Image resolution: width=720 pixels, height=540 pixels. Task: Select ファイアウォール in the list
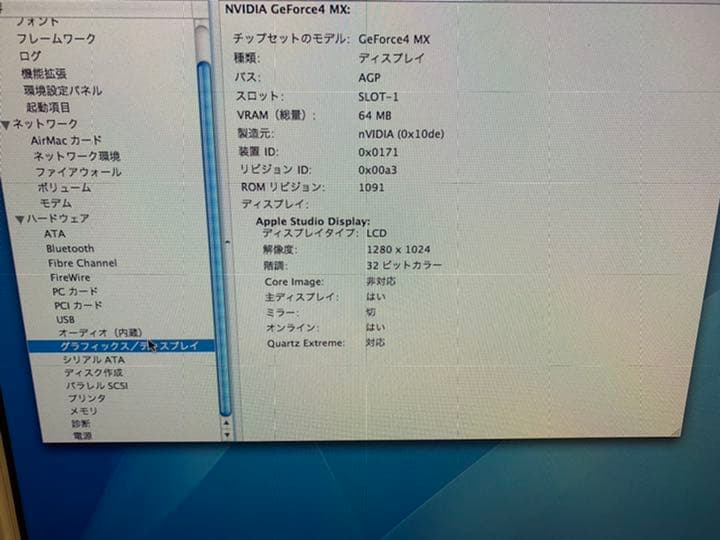79,172
